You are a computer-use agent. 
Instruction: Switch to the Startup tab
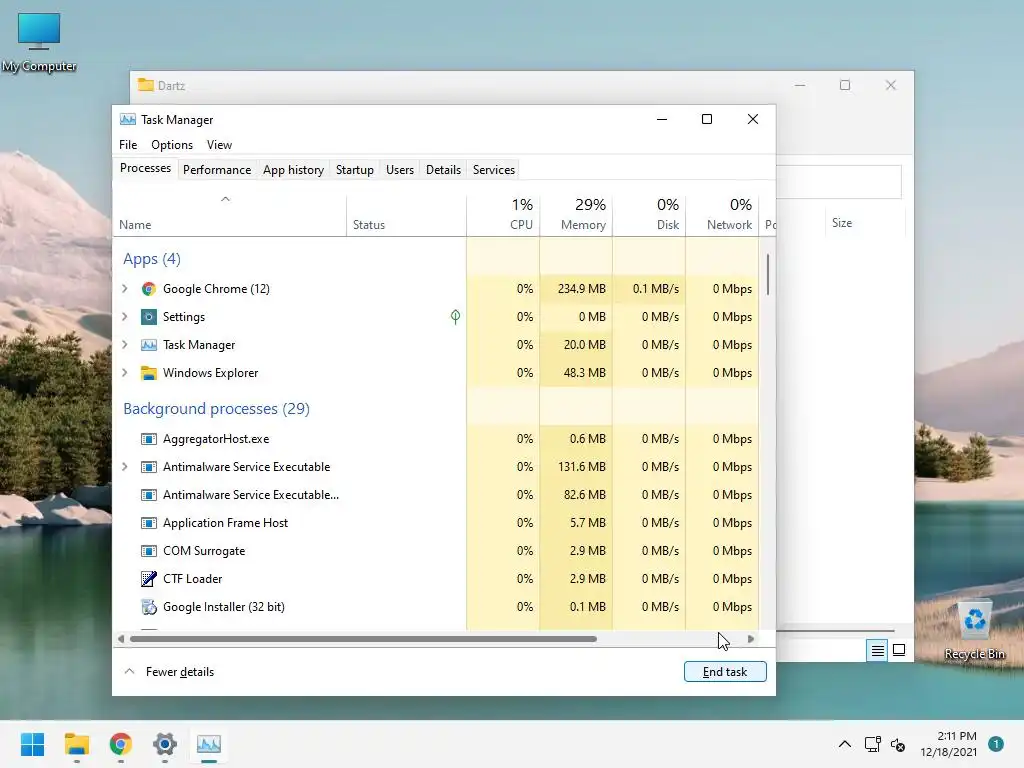point(355,170)
